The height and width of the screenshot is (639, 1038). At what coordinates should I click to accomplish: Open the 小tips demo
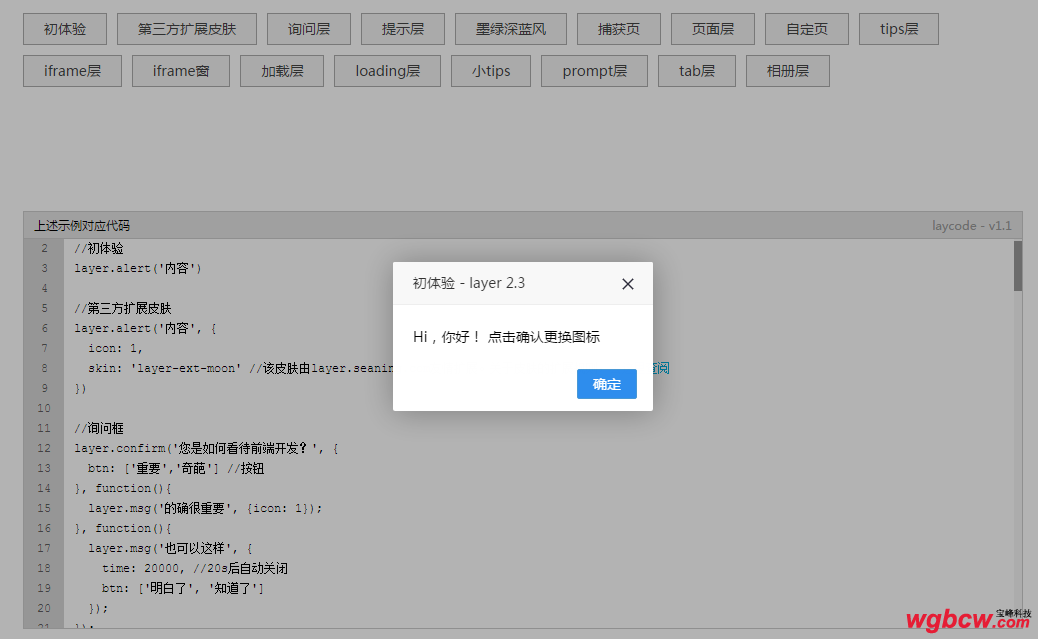pos(490,71)
